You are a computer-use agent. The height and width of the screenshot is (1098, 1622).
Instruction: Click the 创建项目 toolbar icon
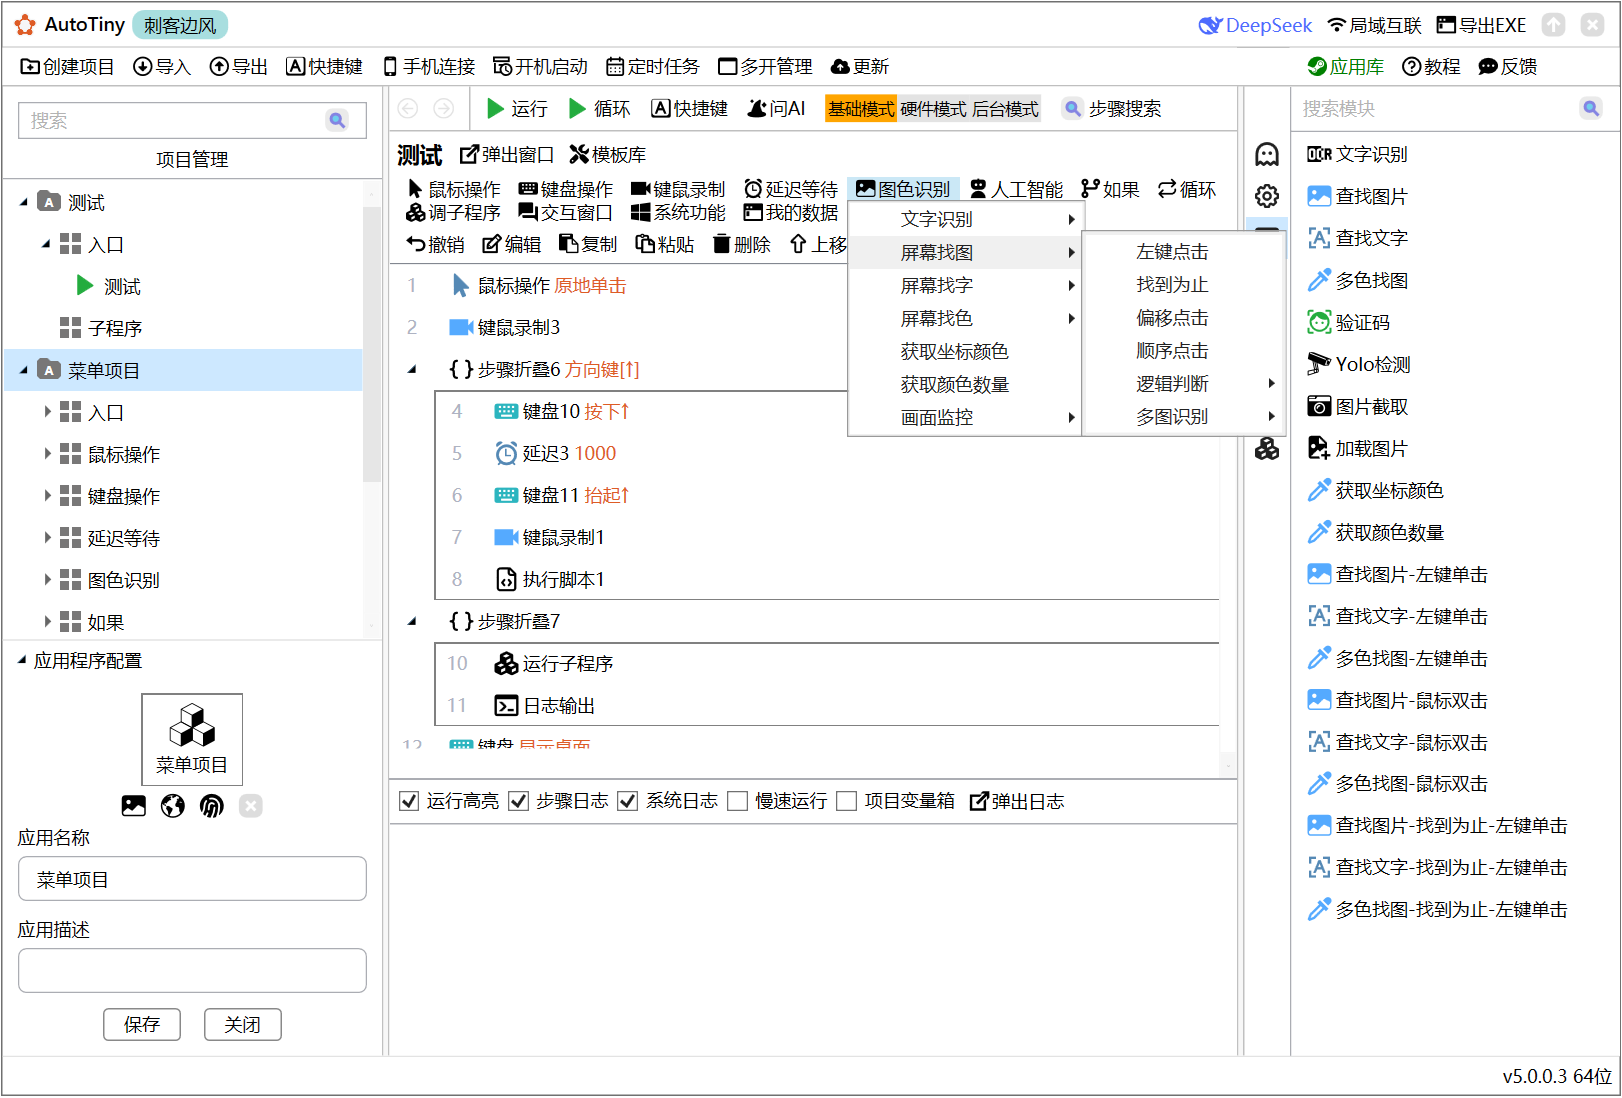tap(30, 67)
